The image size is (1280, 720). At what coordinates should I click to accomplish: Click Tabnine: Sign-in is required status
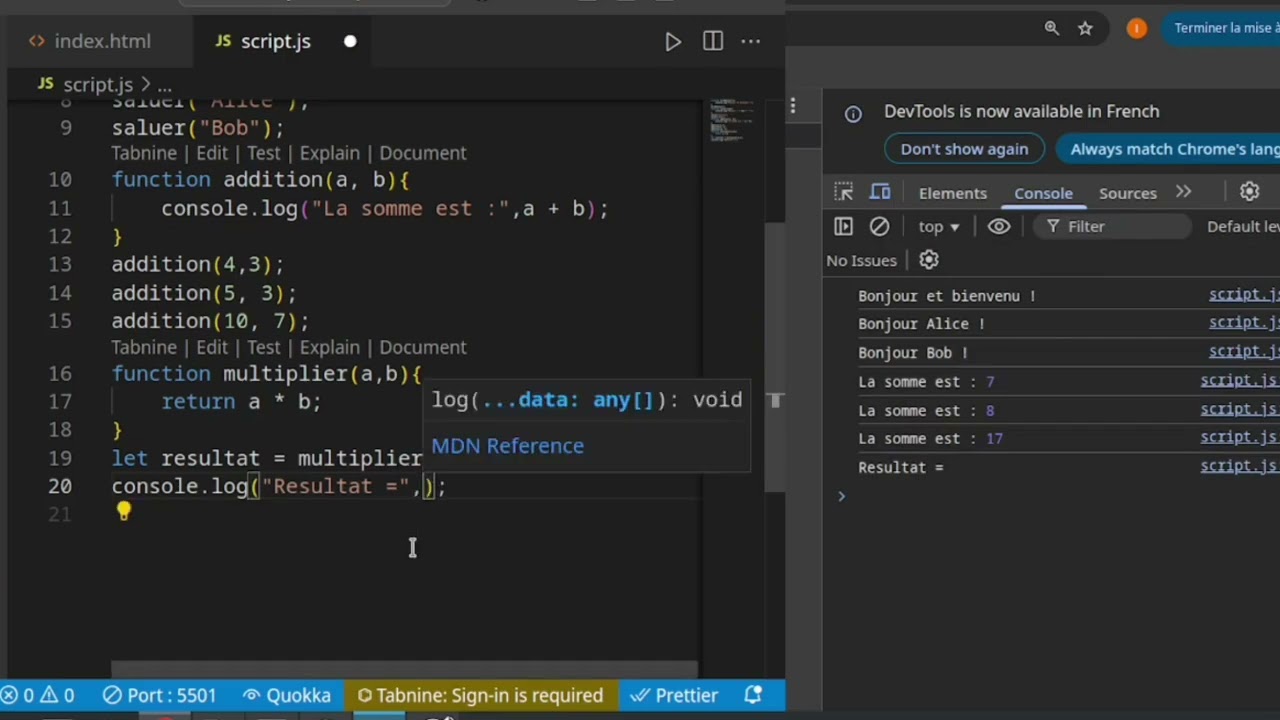pyautogui.click(x=480, y=695)
